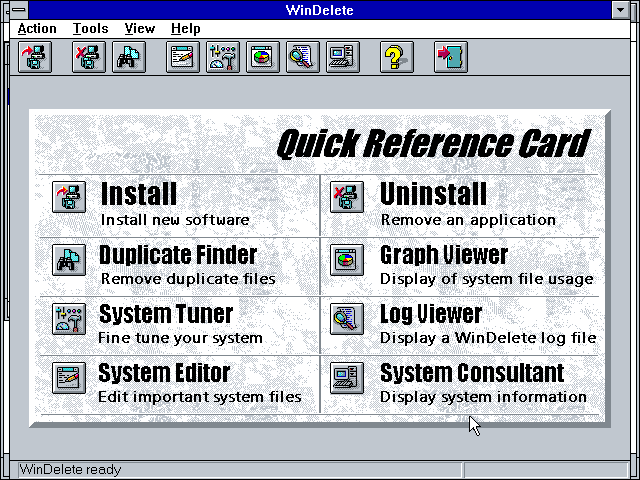Click the System Consultant card icon
Image resolution: width=640 pixels, height=480 pixels.
click(x=347, y=378)
